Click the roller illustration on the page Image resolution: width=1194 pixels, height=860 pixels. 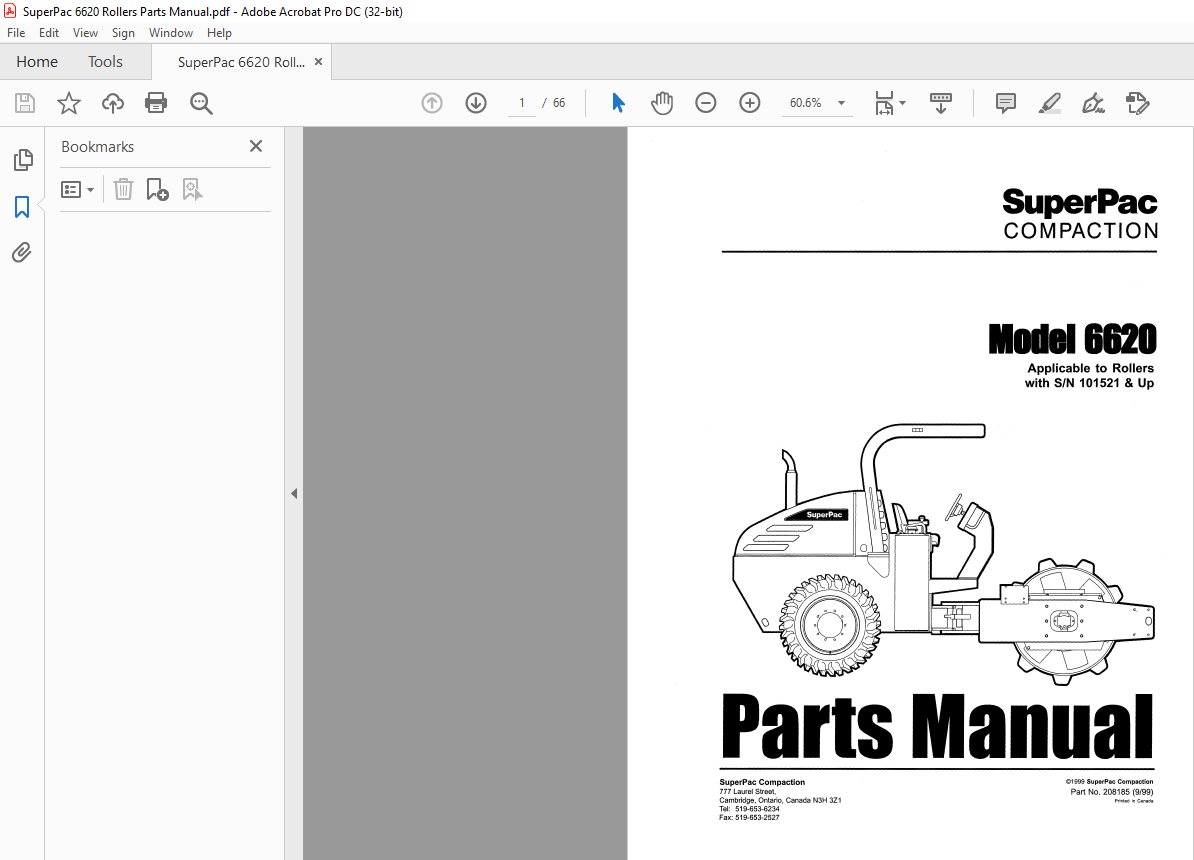tap(943, 555)
